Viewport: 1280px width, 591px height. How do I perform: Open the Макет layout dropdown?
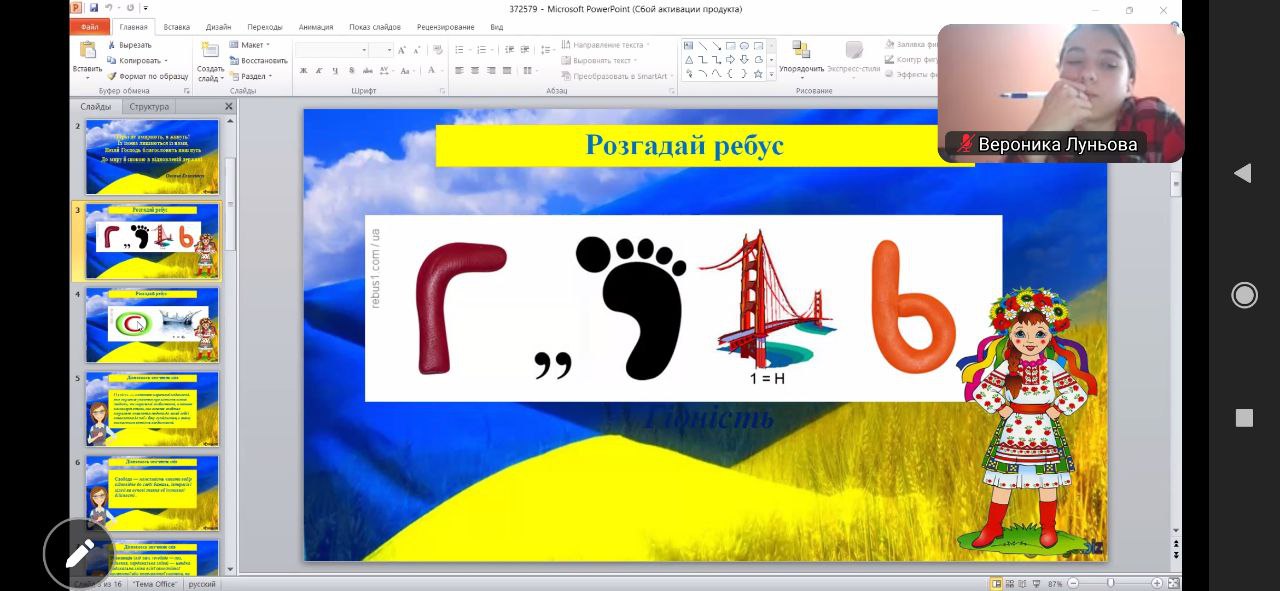coord(250,45)
